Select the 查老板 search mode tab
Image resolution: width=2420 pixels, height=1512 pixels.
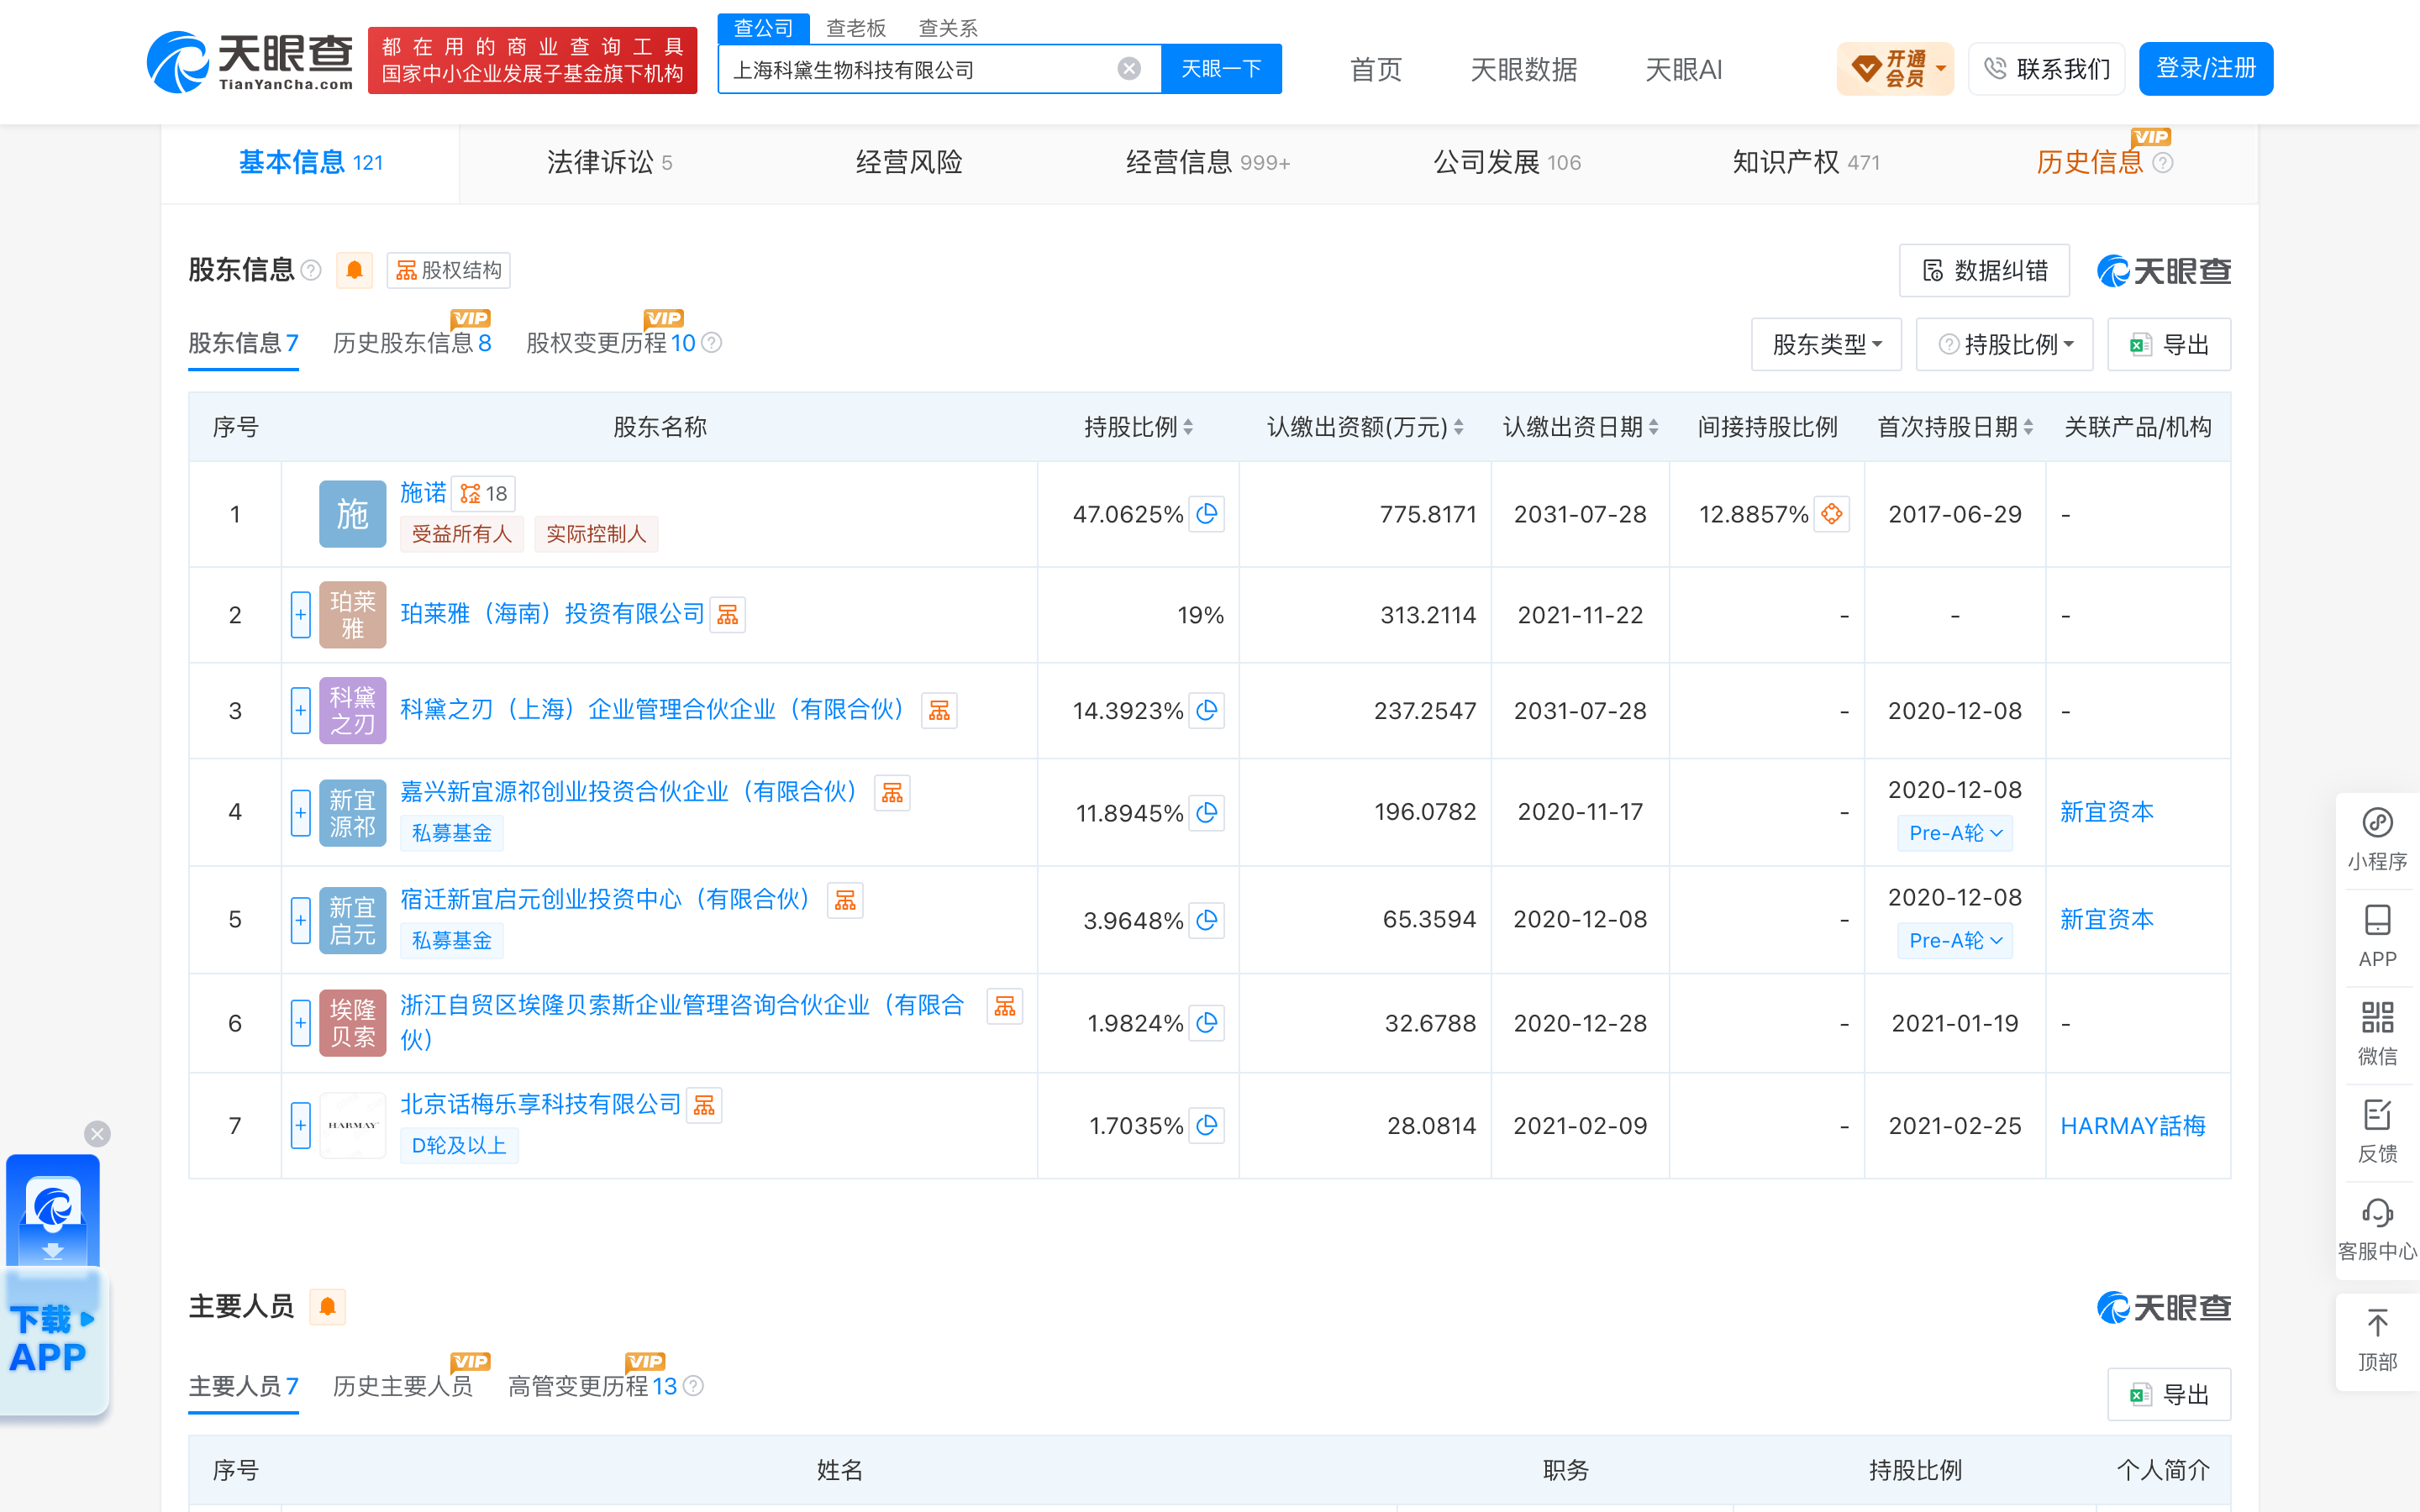pyautogui.click(x=856, y=28)
